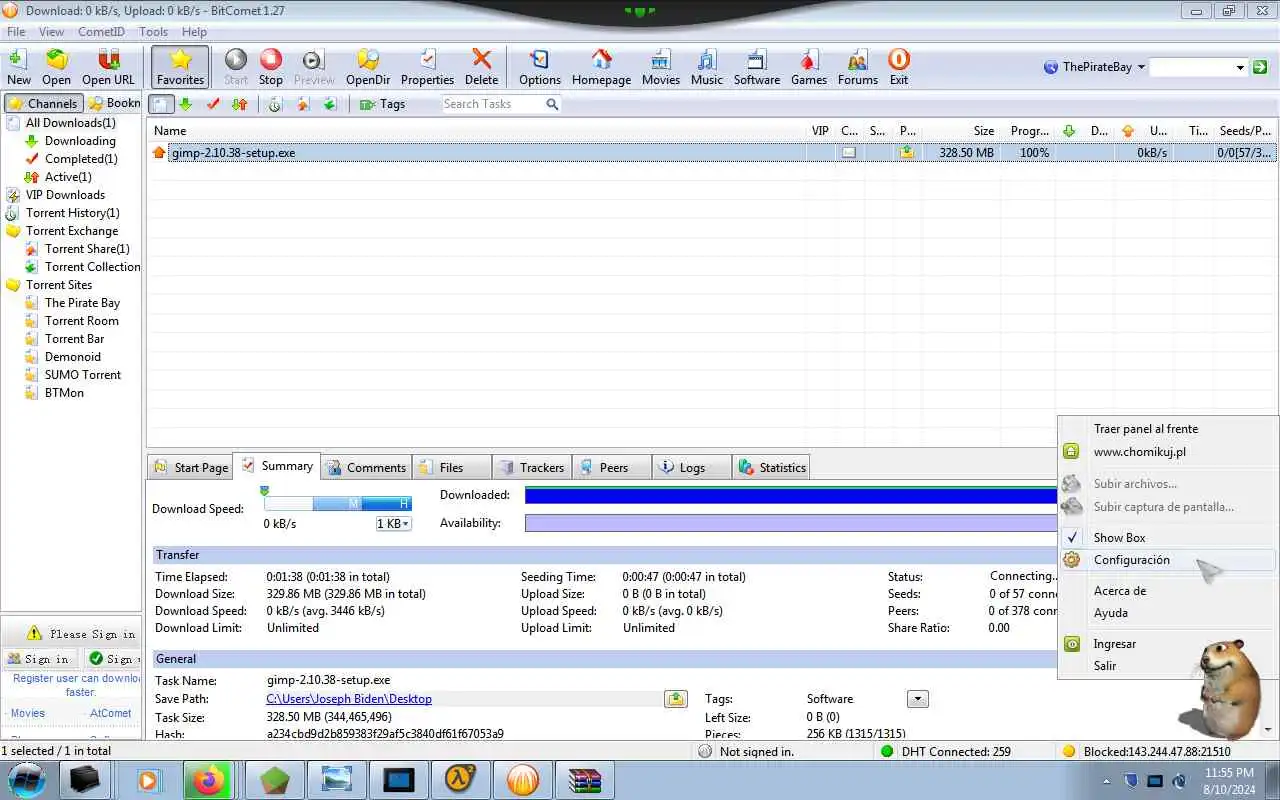1280x800 pixels.
Task: Click the Exit toolbar icon
Action: (899, 68)
